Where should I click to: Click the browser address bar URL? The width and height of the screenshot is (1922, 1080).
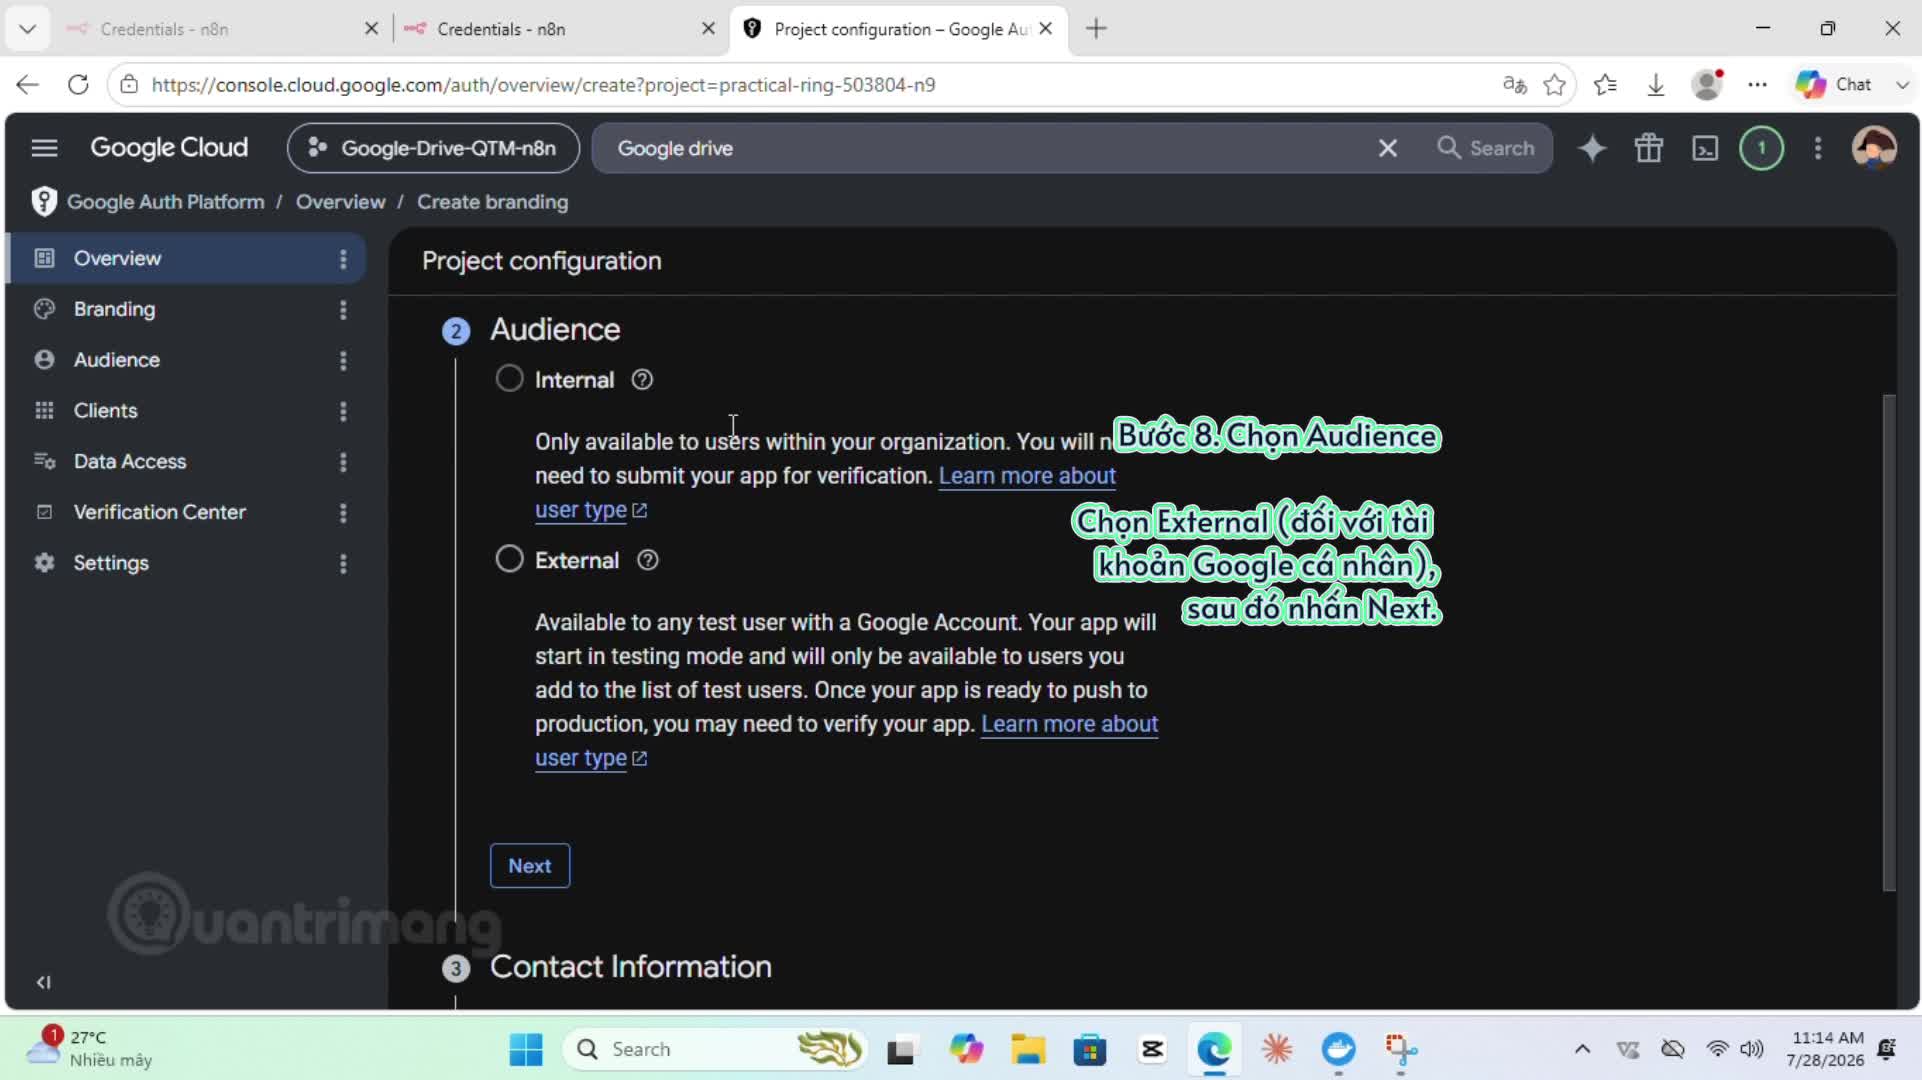543,85
